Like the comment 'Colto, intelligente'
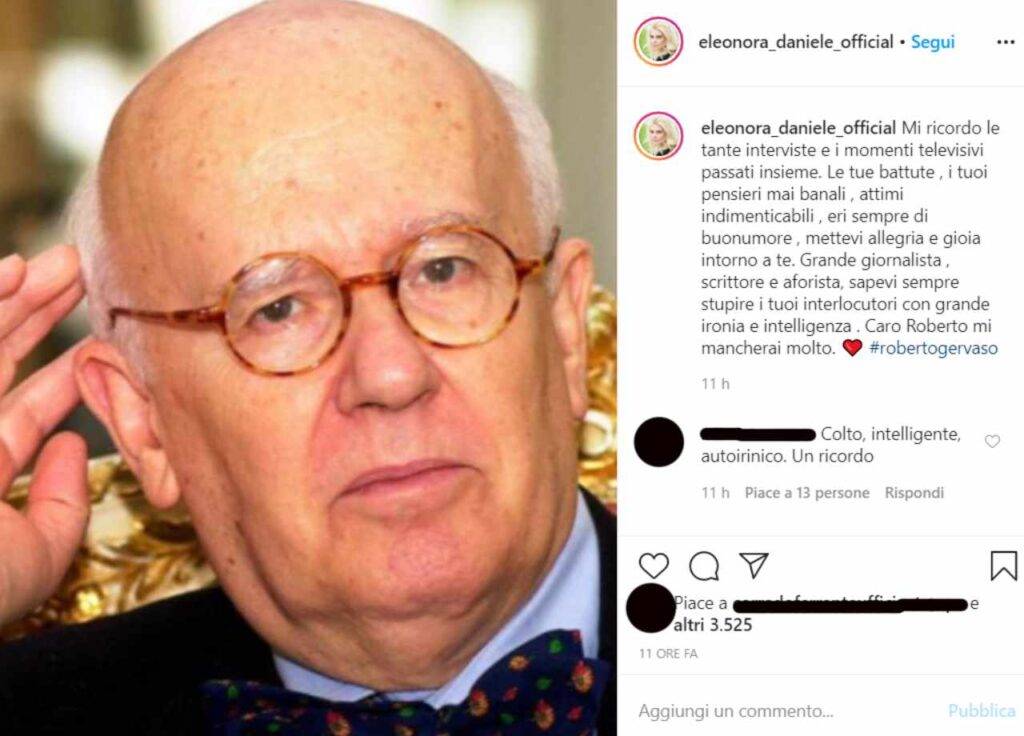 coord(992,441)
